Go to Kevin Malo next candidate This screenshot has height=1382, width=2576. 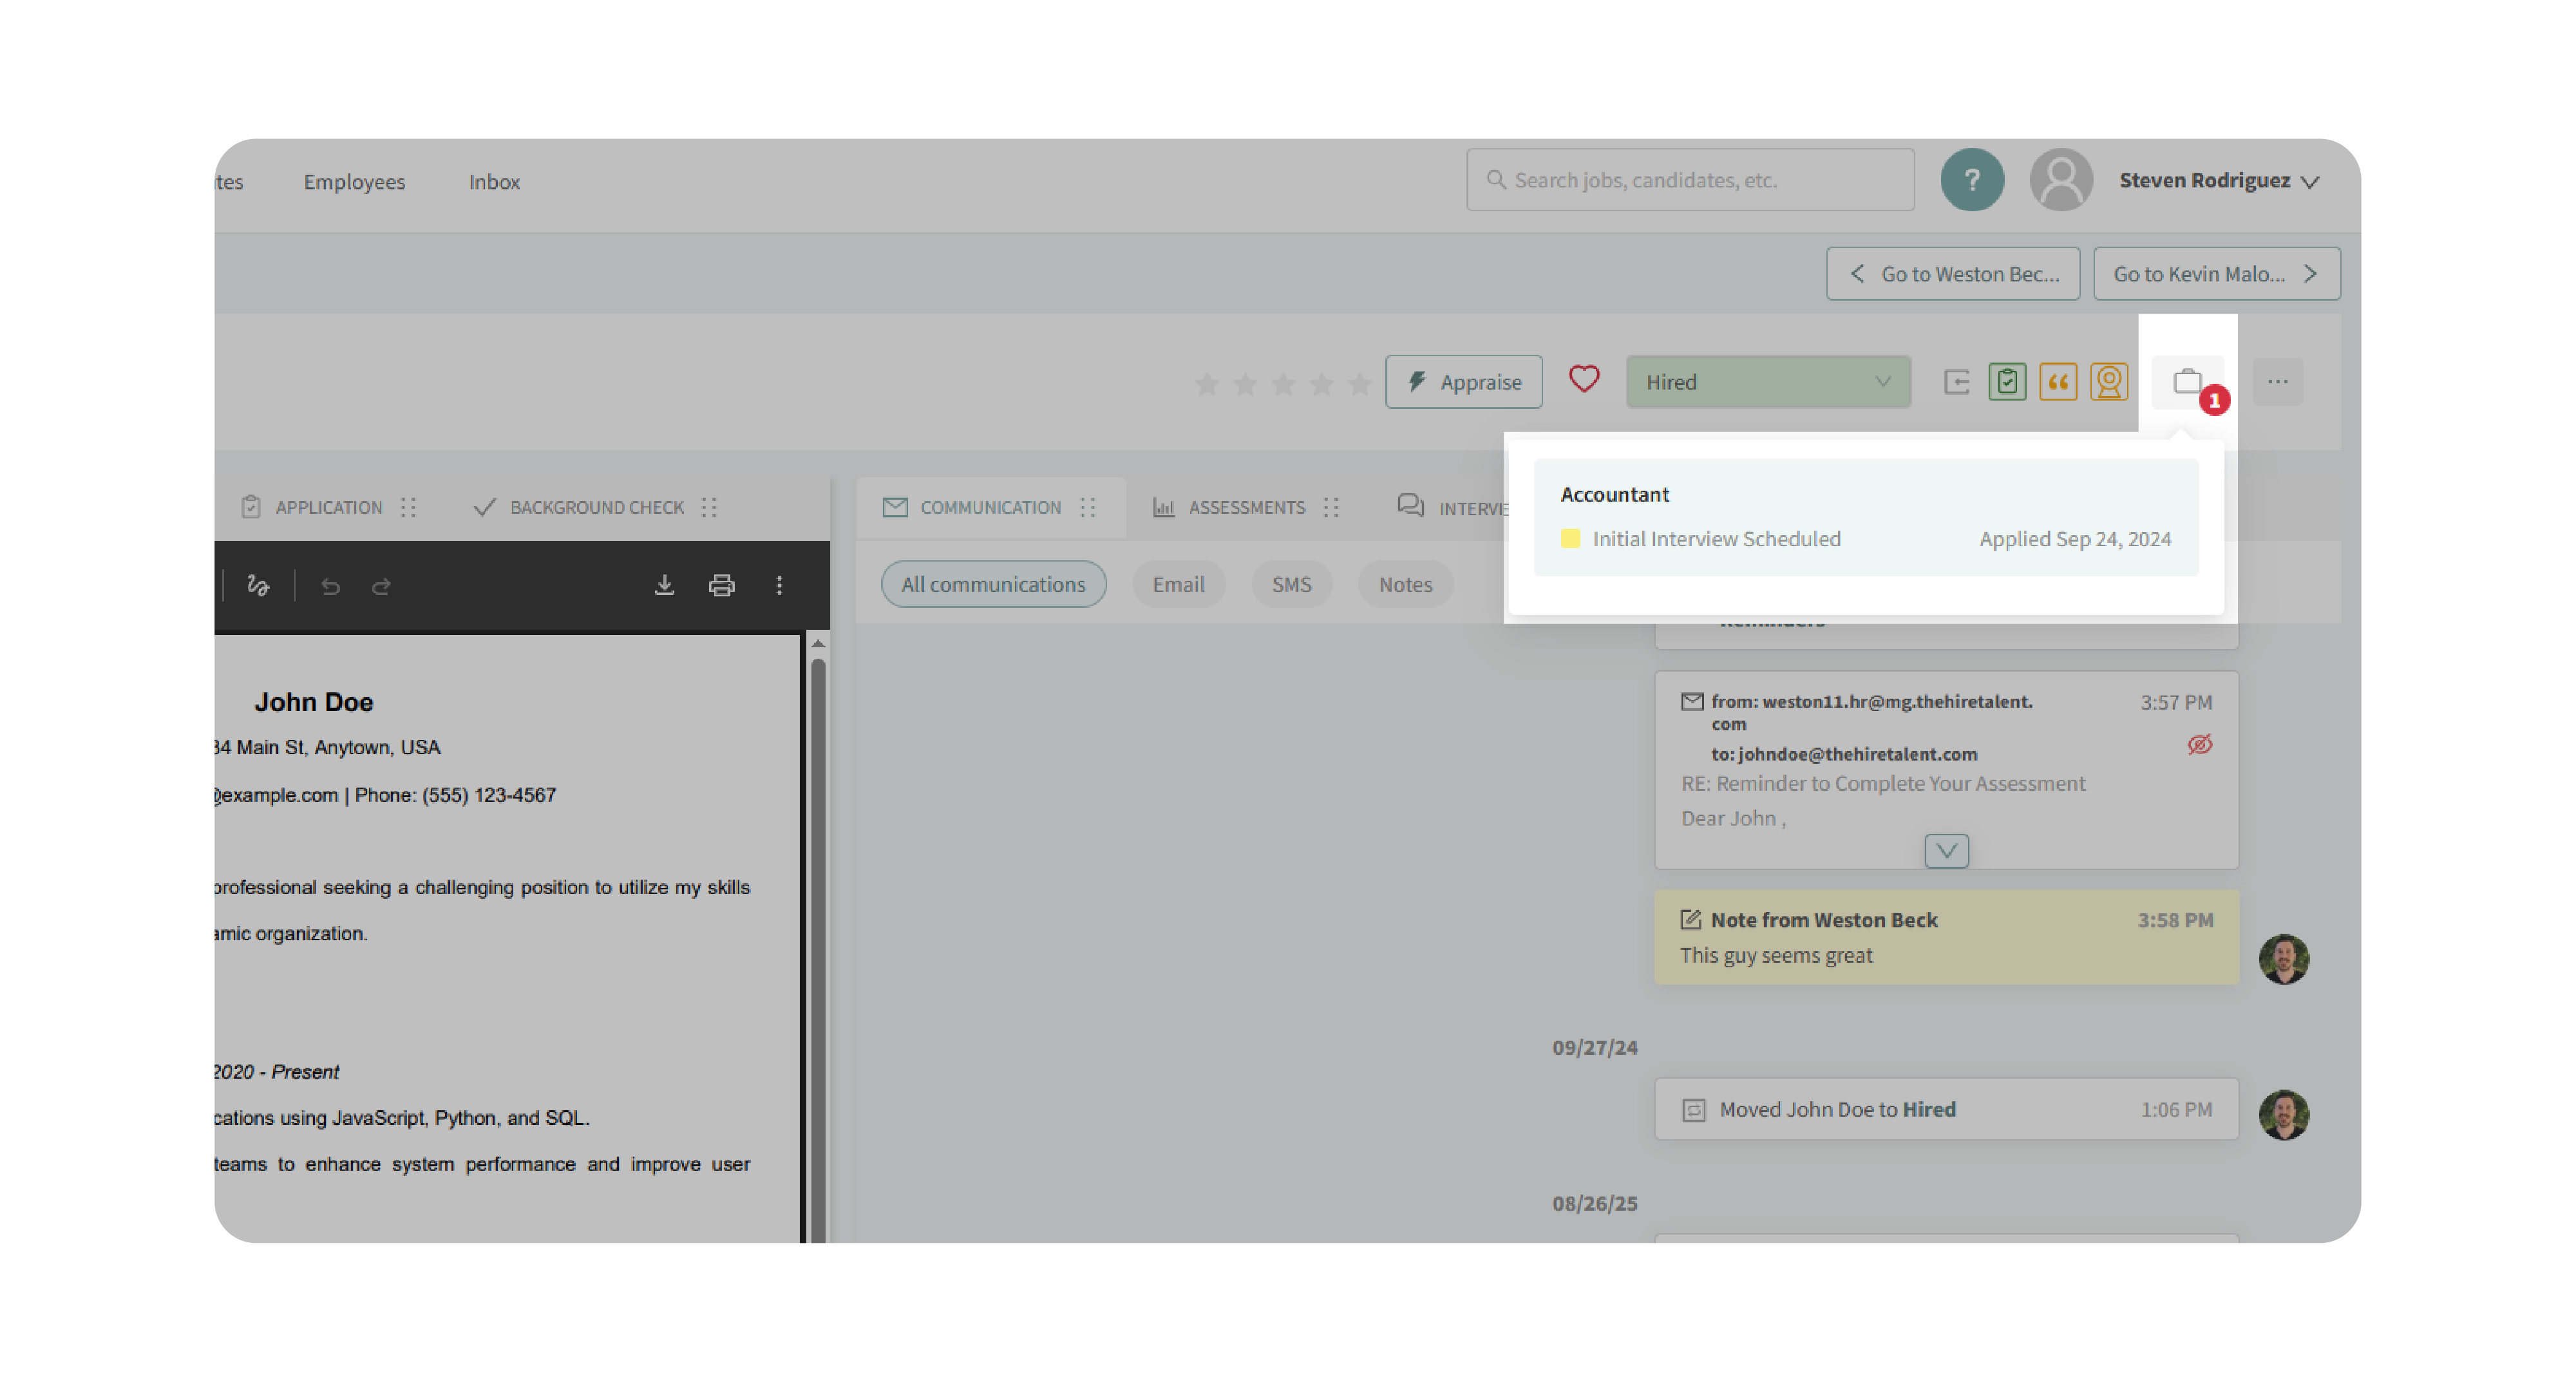coord(2216,273)
